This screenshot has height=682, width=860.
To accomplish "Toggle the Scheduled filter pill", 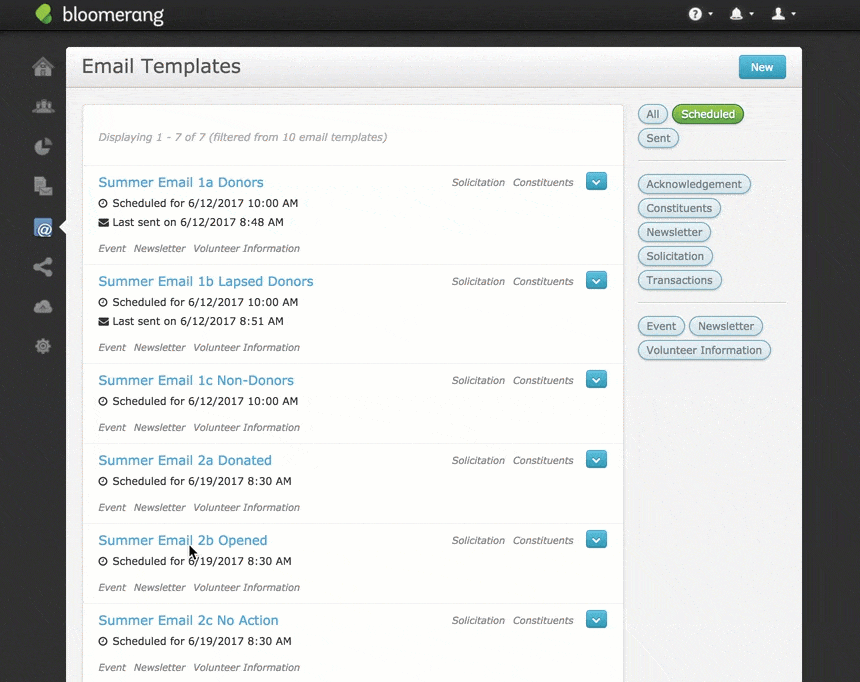I will [707, 114].
